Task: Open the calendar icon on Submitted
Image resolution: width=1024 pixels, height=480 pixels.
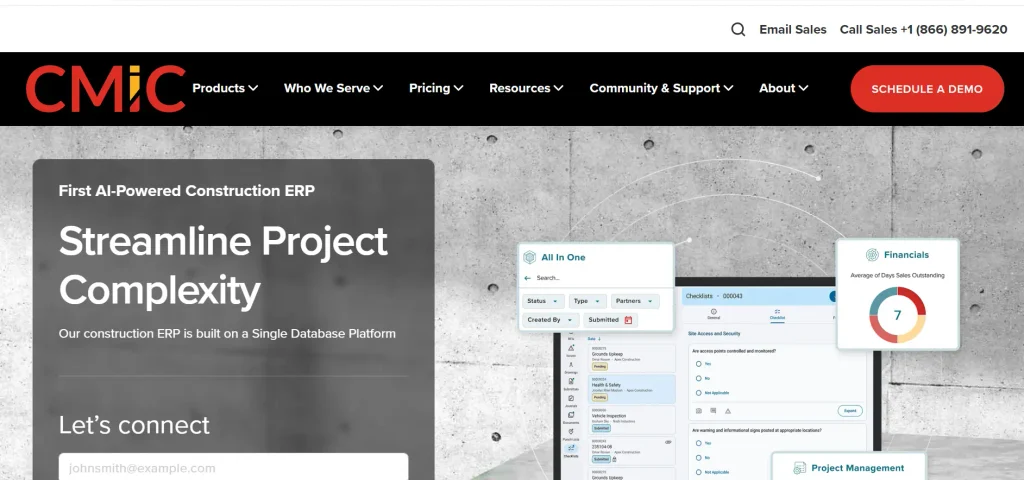Action: (628, 320)
